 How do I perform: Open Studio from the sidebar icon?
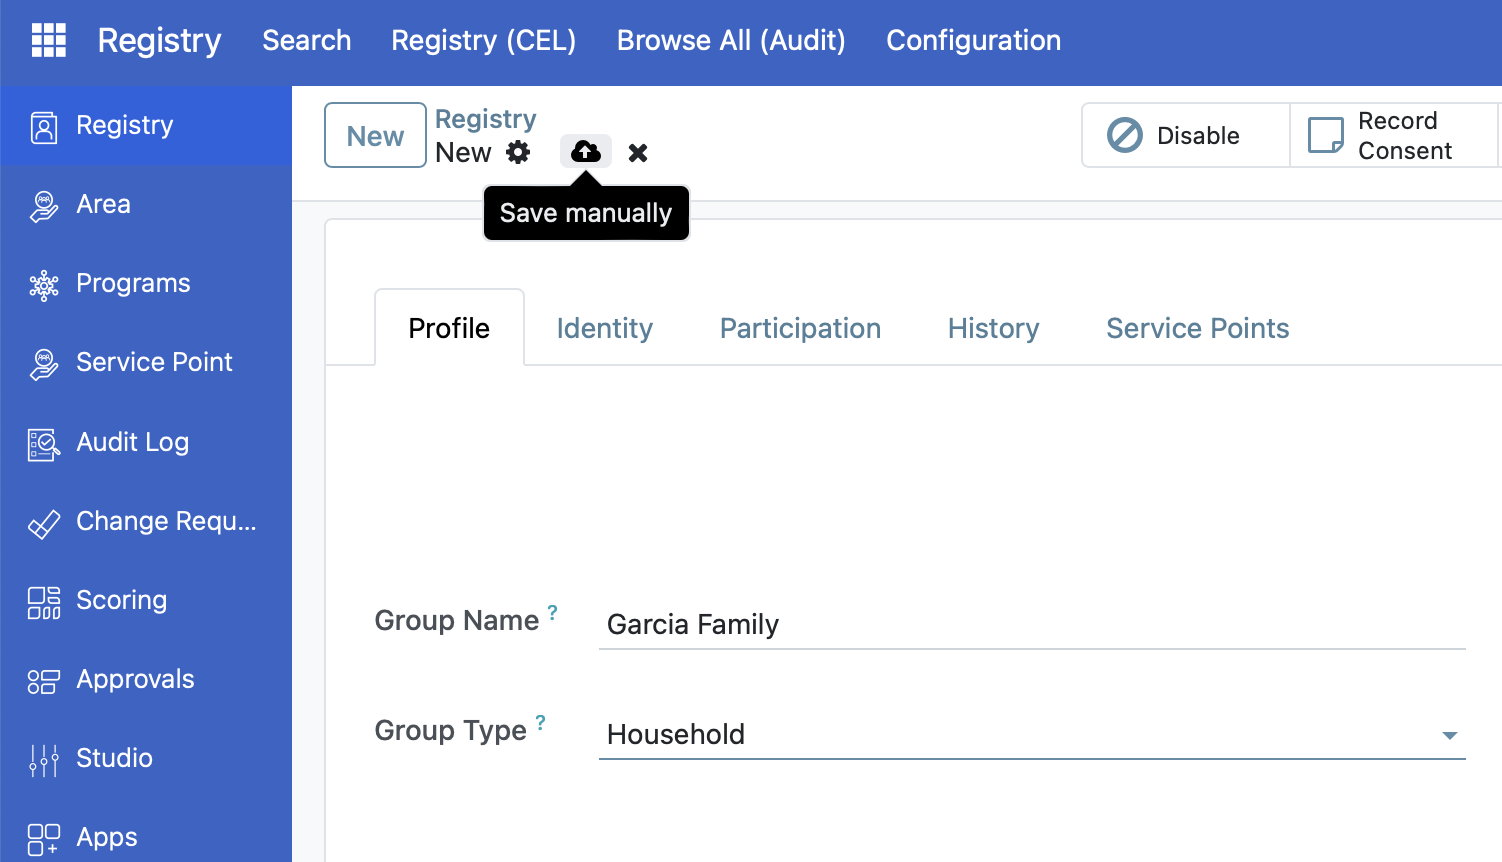[x=44, y=760]
